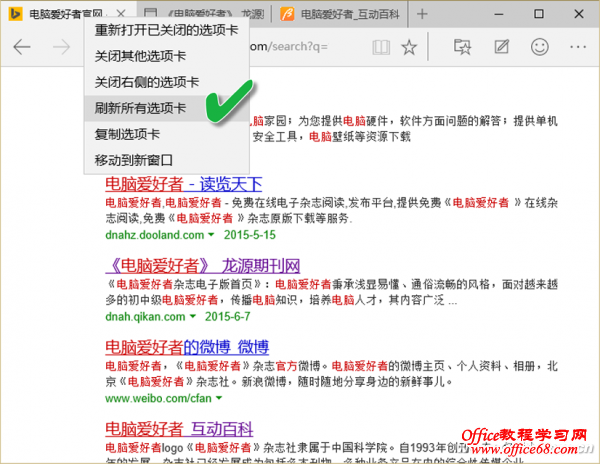Add page to favorites star icon
The image size is (600, 464).
tap(409, 47)
